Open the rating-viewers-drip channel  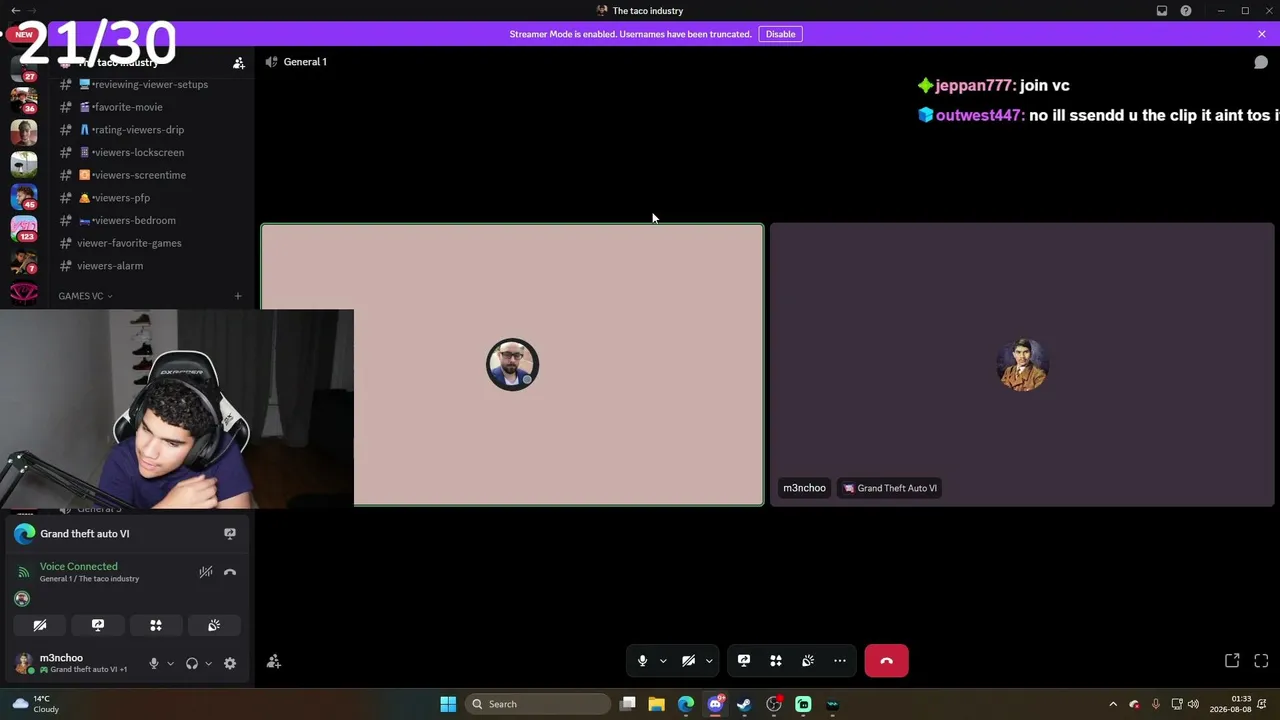click(x=150, y=130)
